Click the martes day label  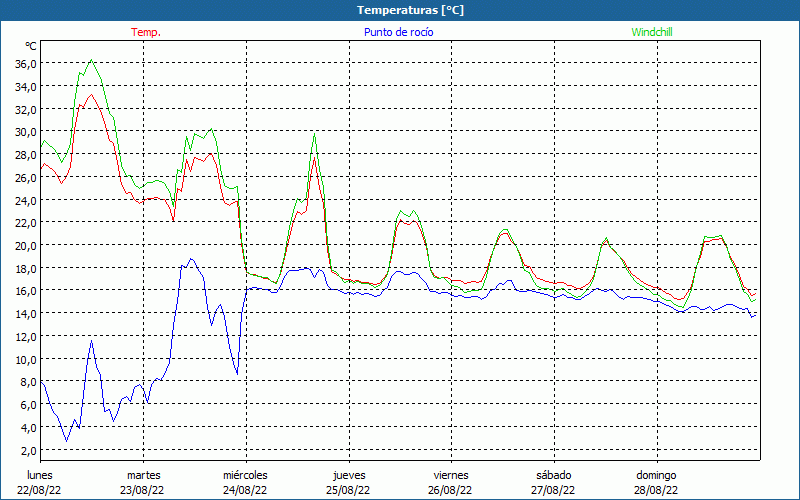[x=144, y=476]
